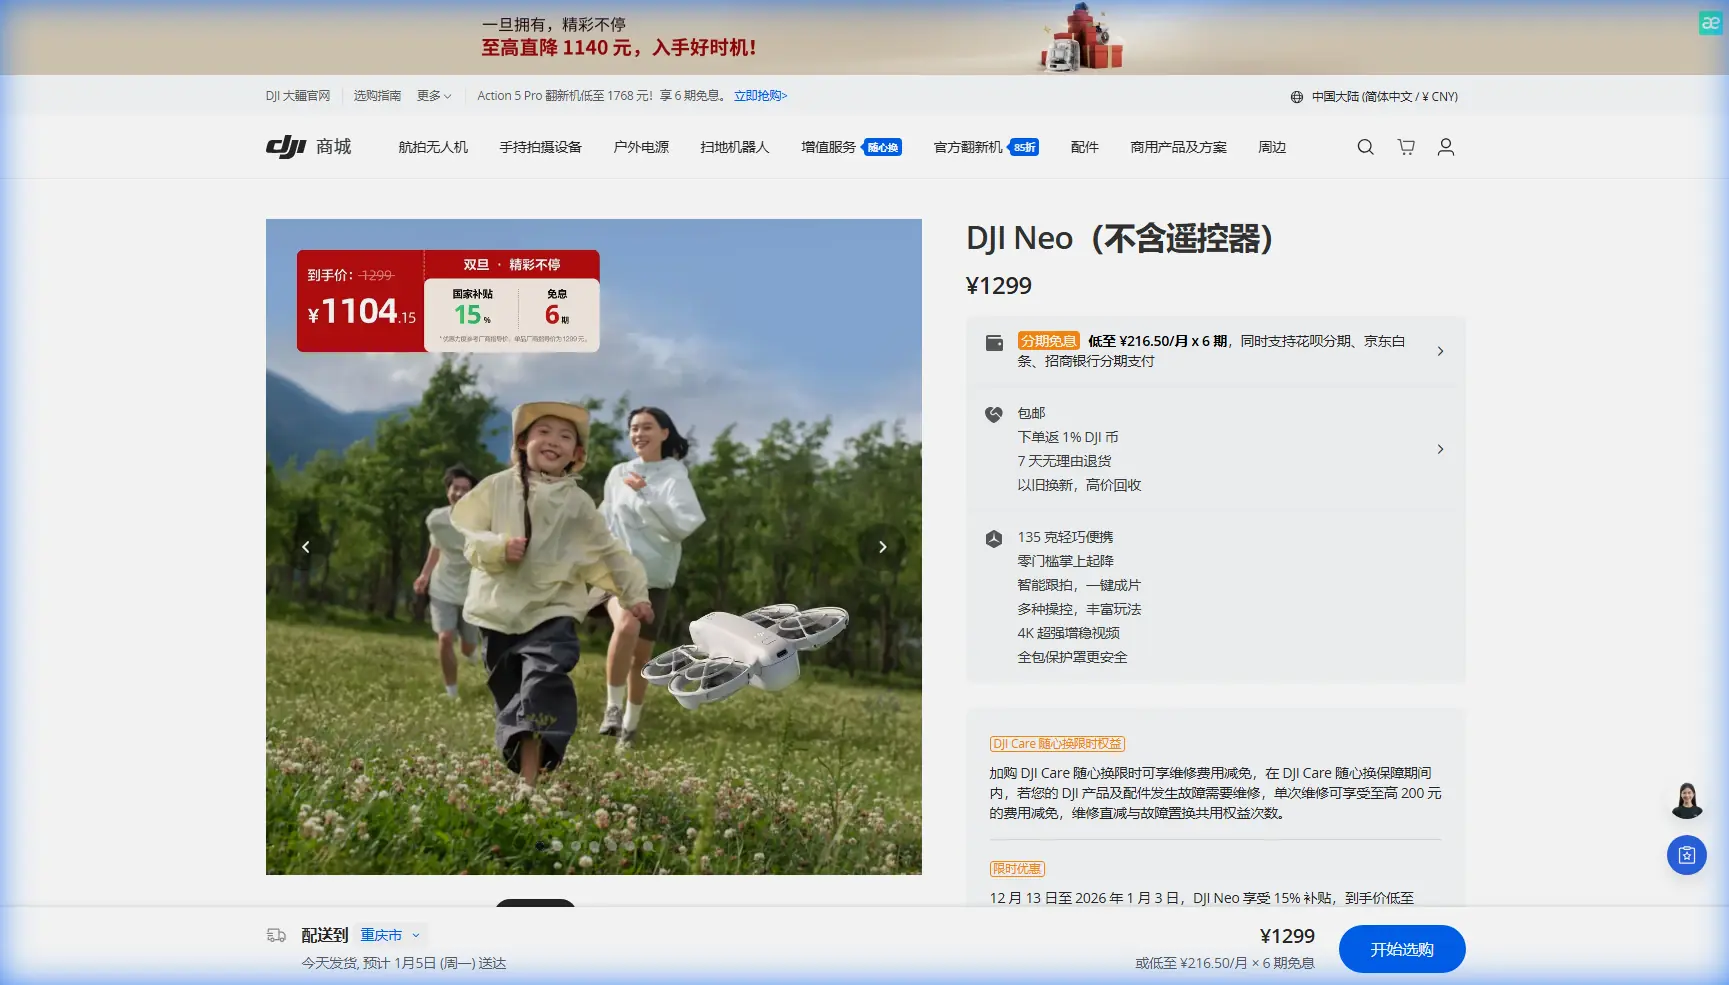Click the DJI 商城 logo
1729x985 pixels.
310,147
